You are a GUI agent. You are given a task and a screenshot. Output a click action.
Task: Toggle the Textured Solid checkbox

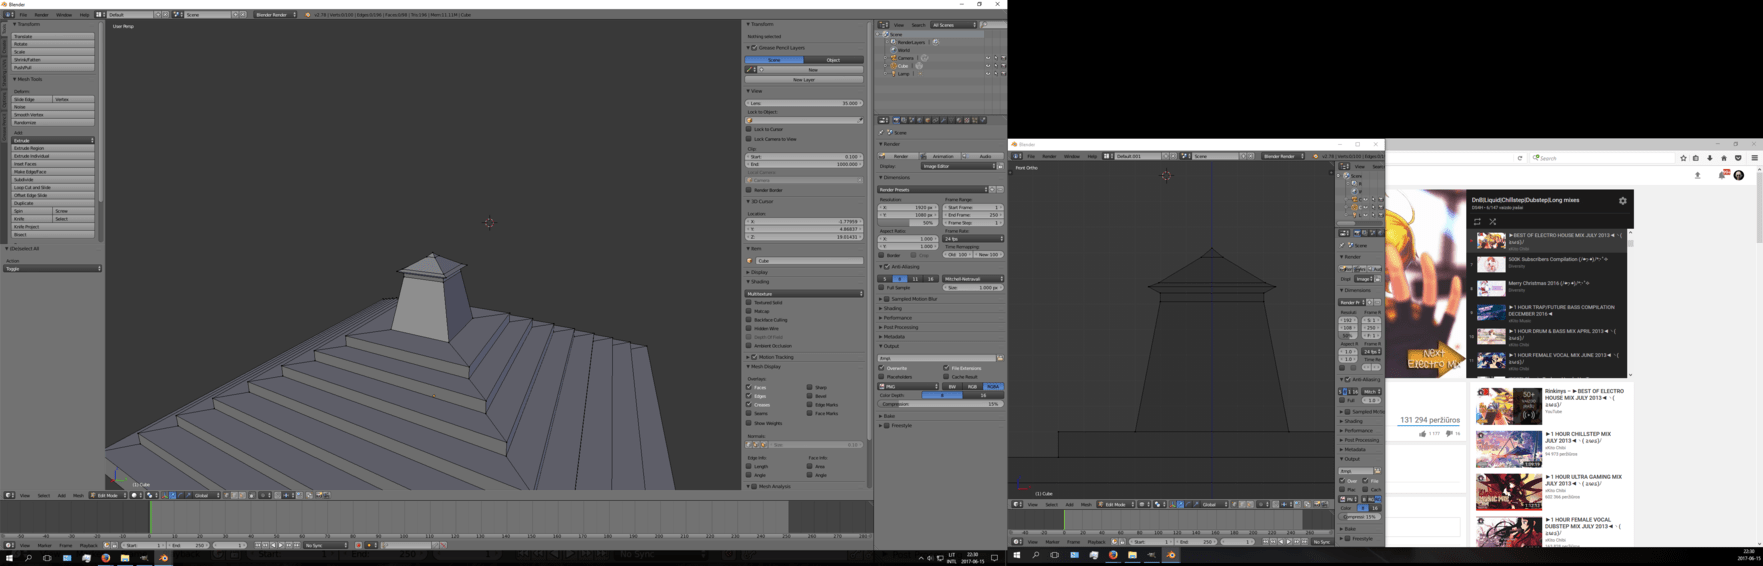[749, 303]
